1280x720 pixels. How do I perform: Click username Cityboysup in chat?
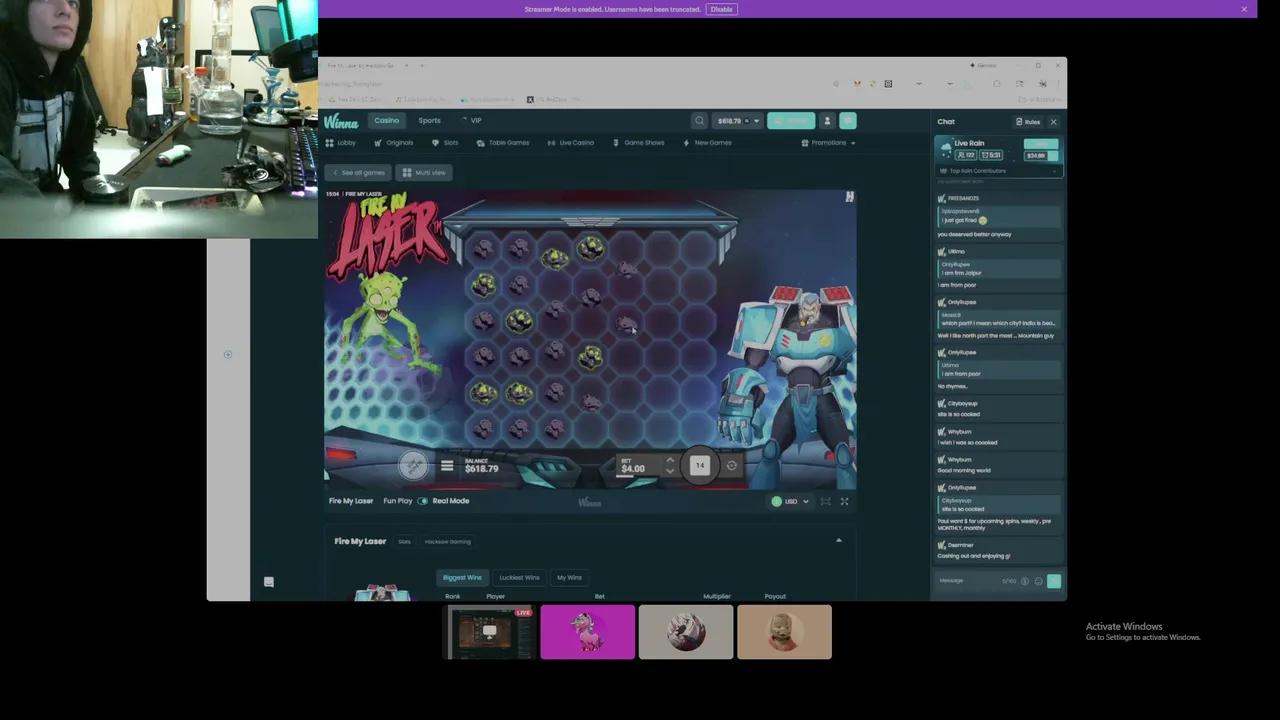962,403
